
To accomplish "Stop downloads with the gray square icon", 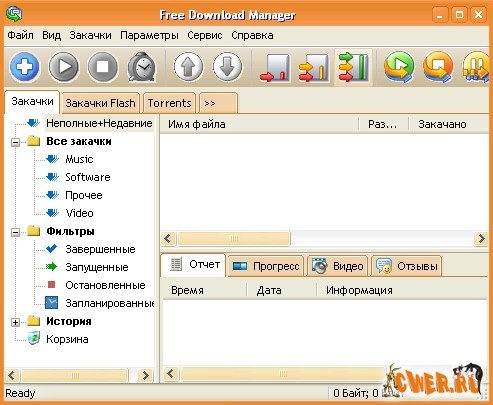I will coord(103,67).
